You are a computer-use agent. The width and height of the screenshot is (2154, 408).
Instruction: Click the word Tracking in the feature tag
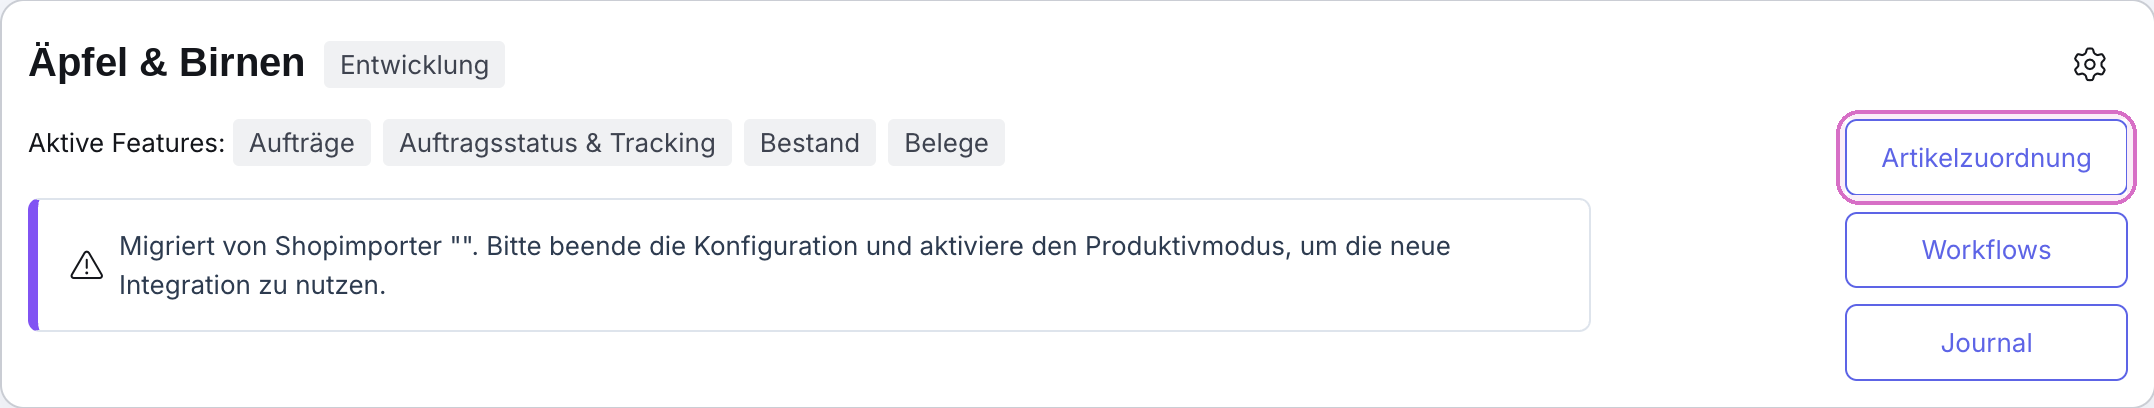[662, 143]
